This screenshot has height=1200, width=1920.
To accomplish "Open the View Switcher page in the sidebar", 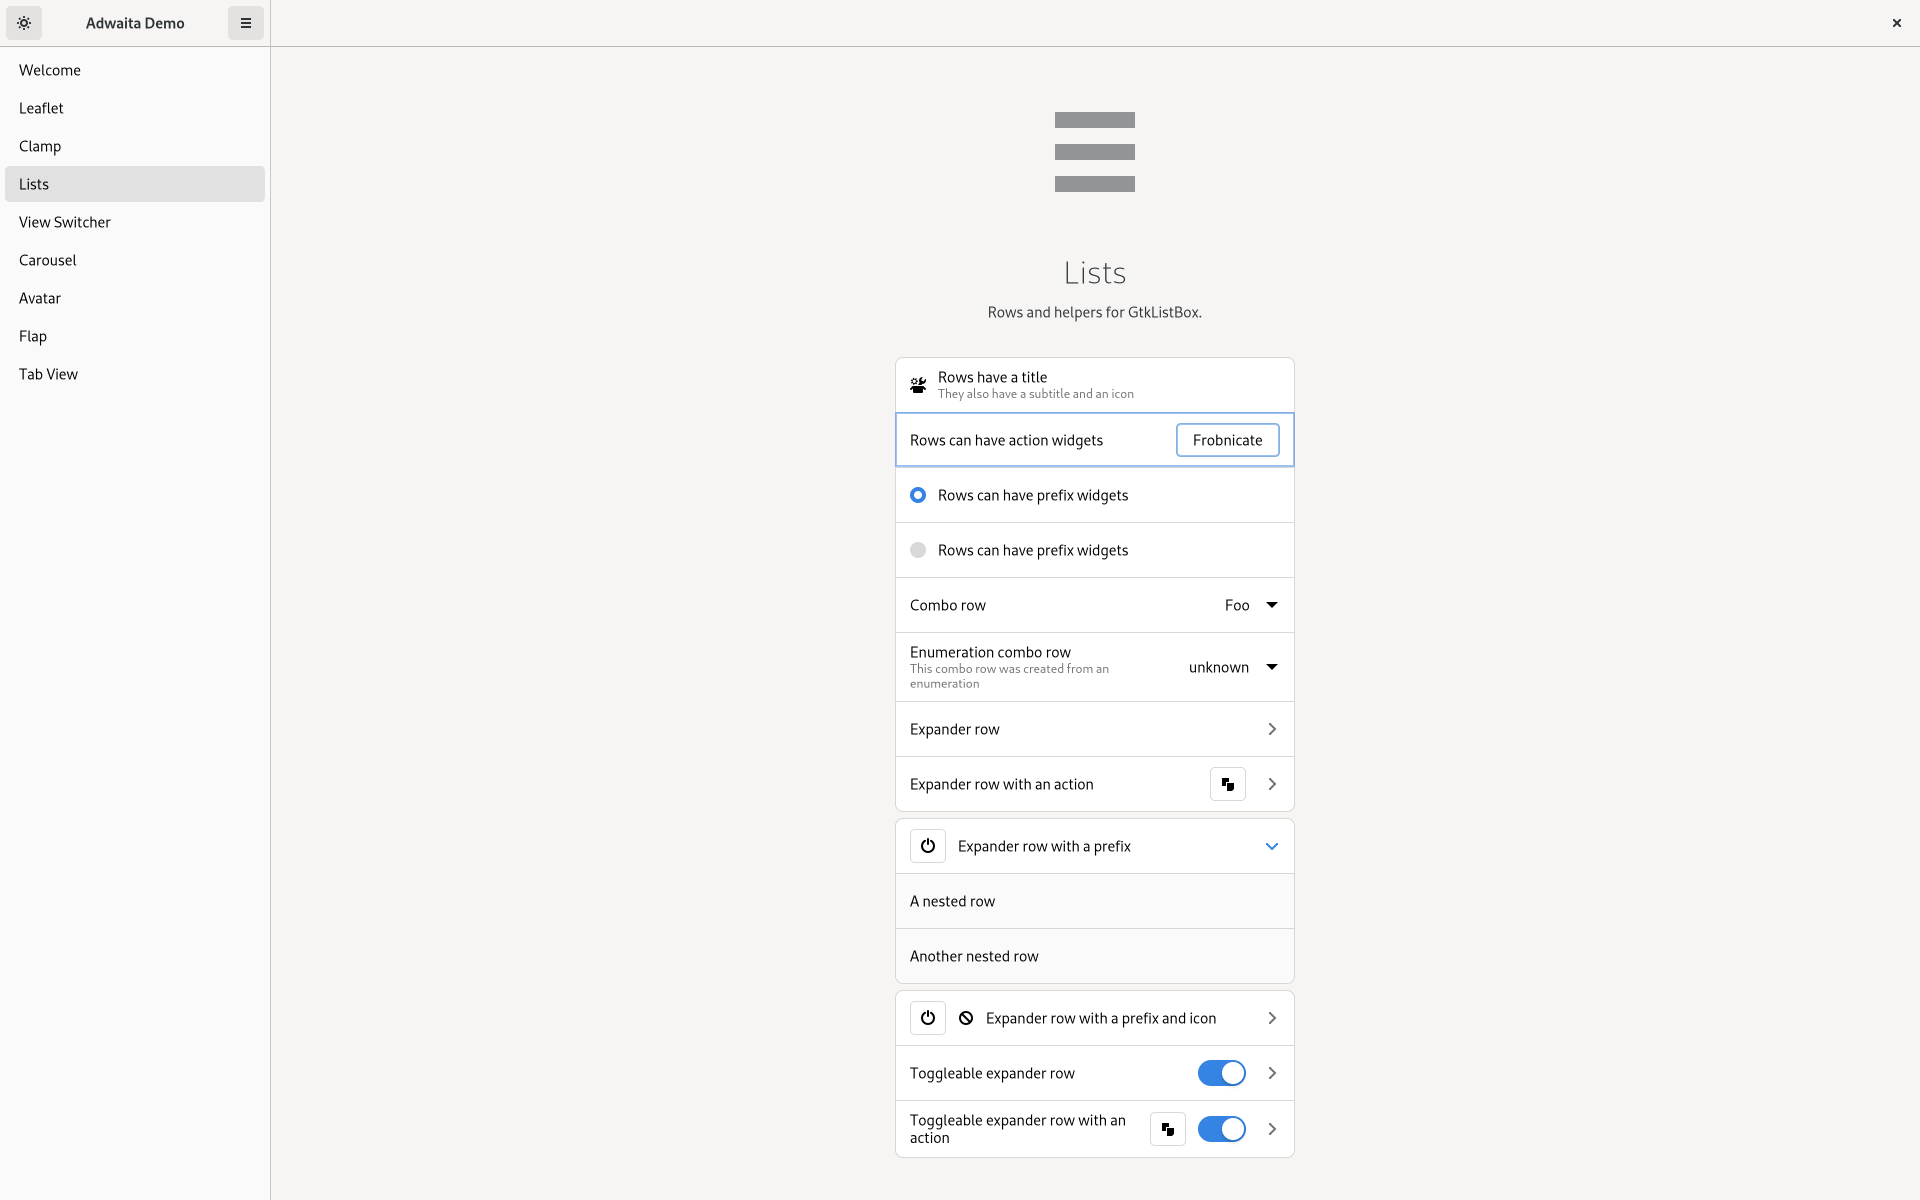I will [x=65, y=222].
